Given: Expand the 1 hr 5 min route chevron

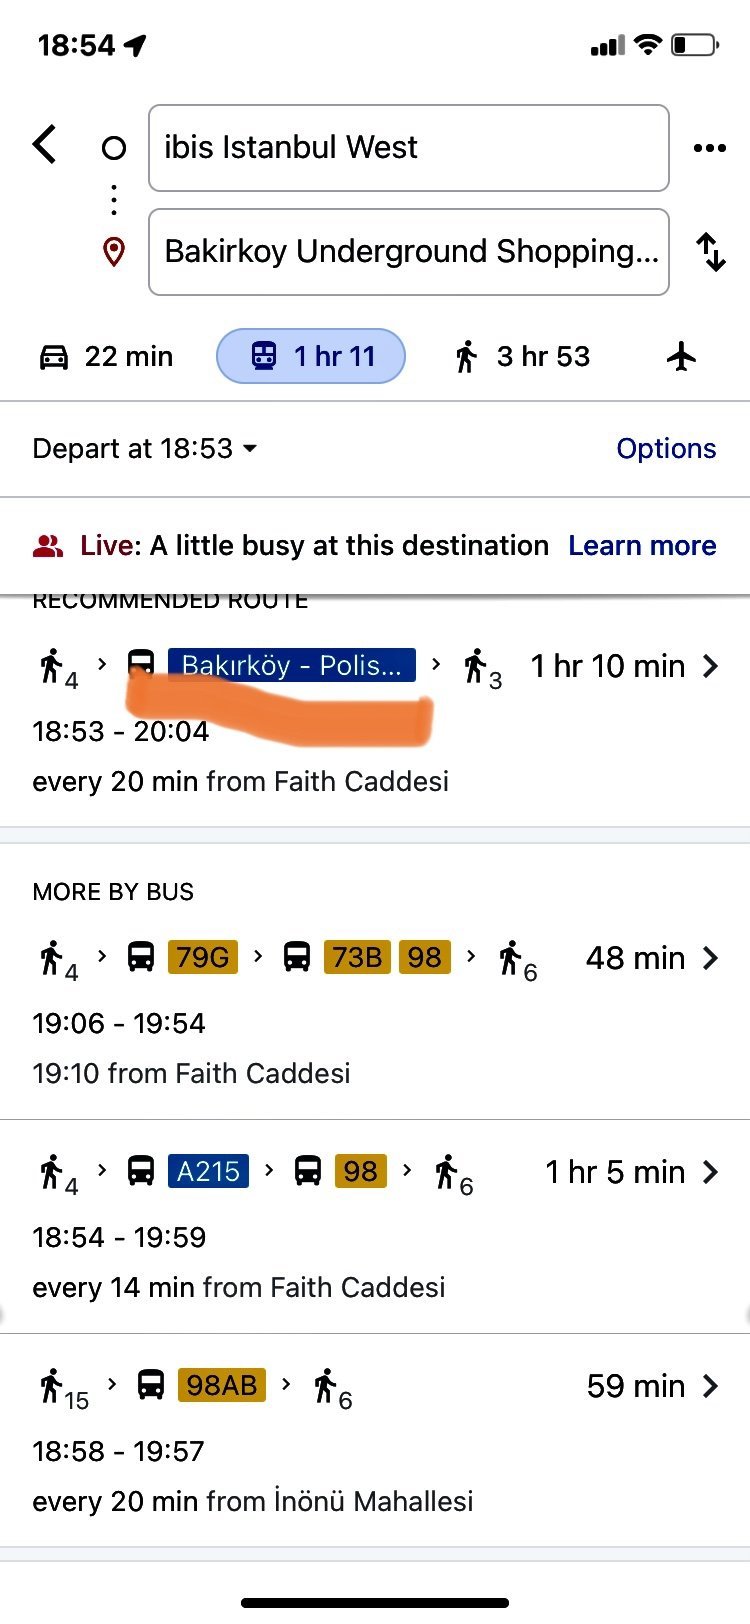Looking at the screenshot, I should 710,1172.
